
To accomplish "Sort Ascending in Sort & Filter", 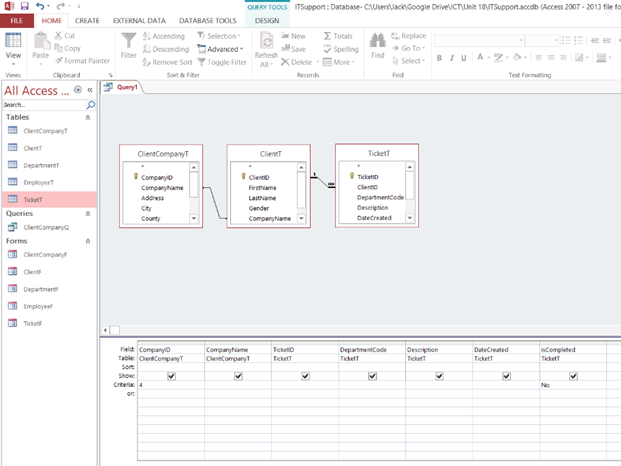I will (x=164, y=36).
